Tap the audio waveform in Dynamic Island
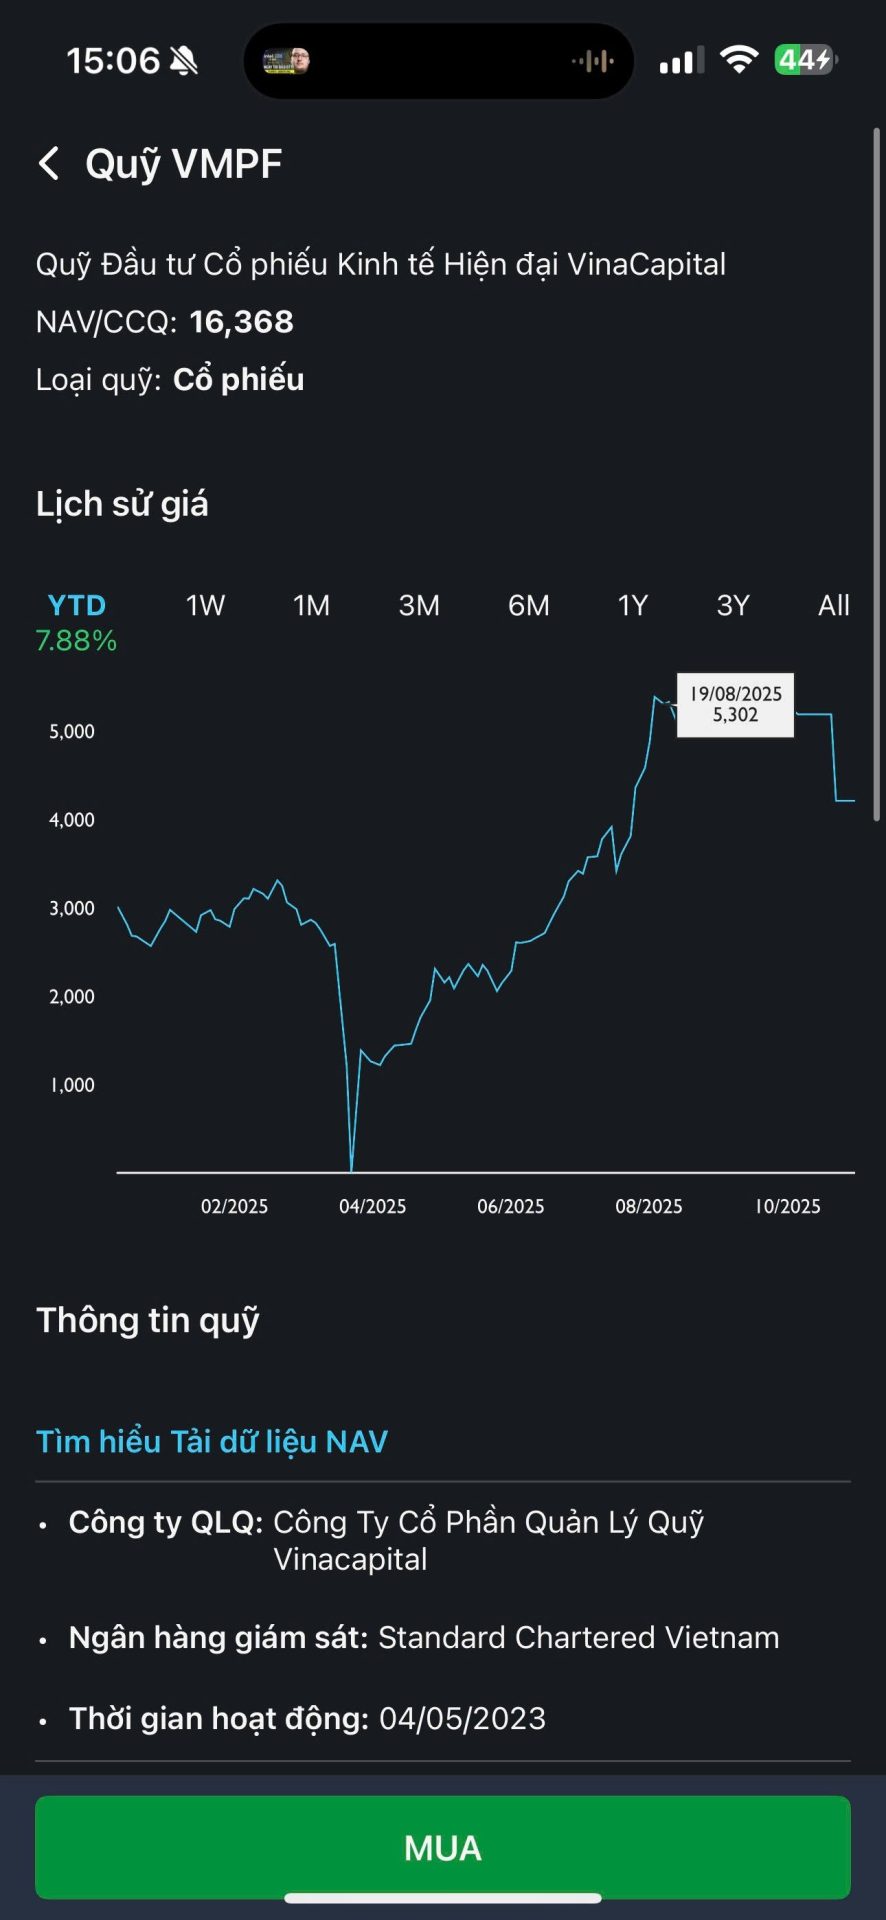 (592, 61)
